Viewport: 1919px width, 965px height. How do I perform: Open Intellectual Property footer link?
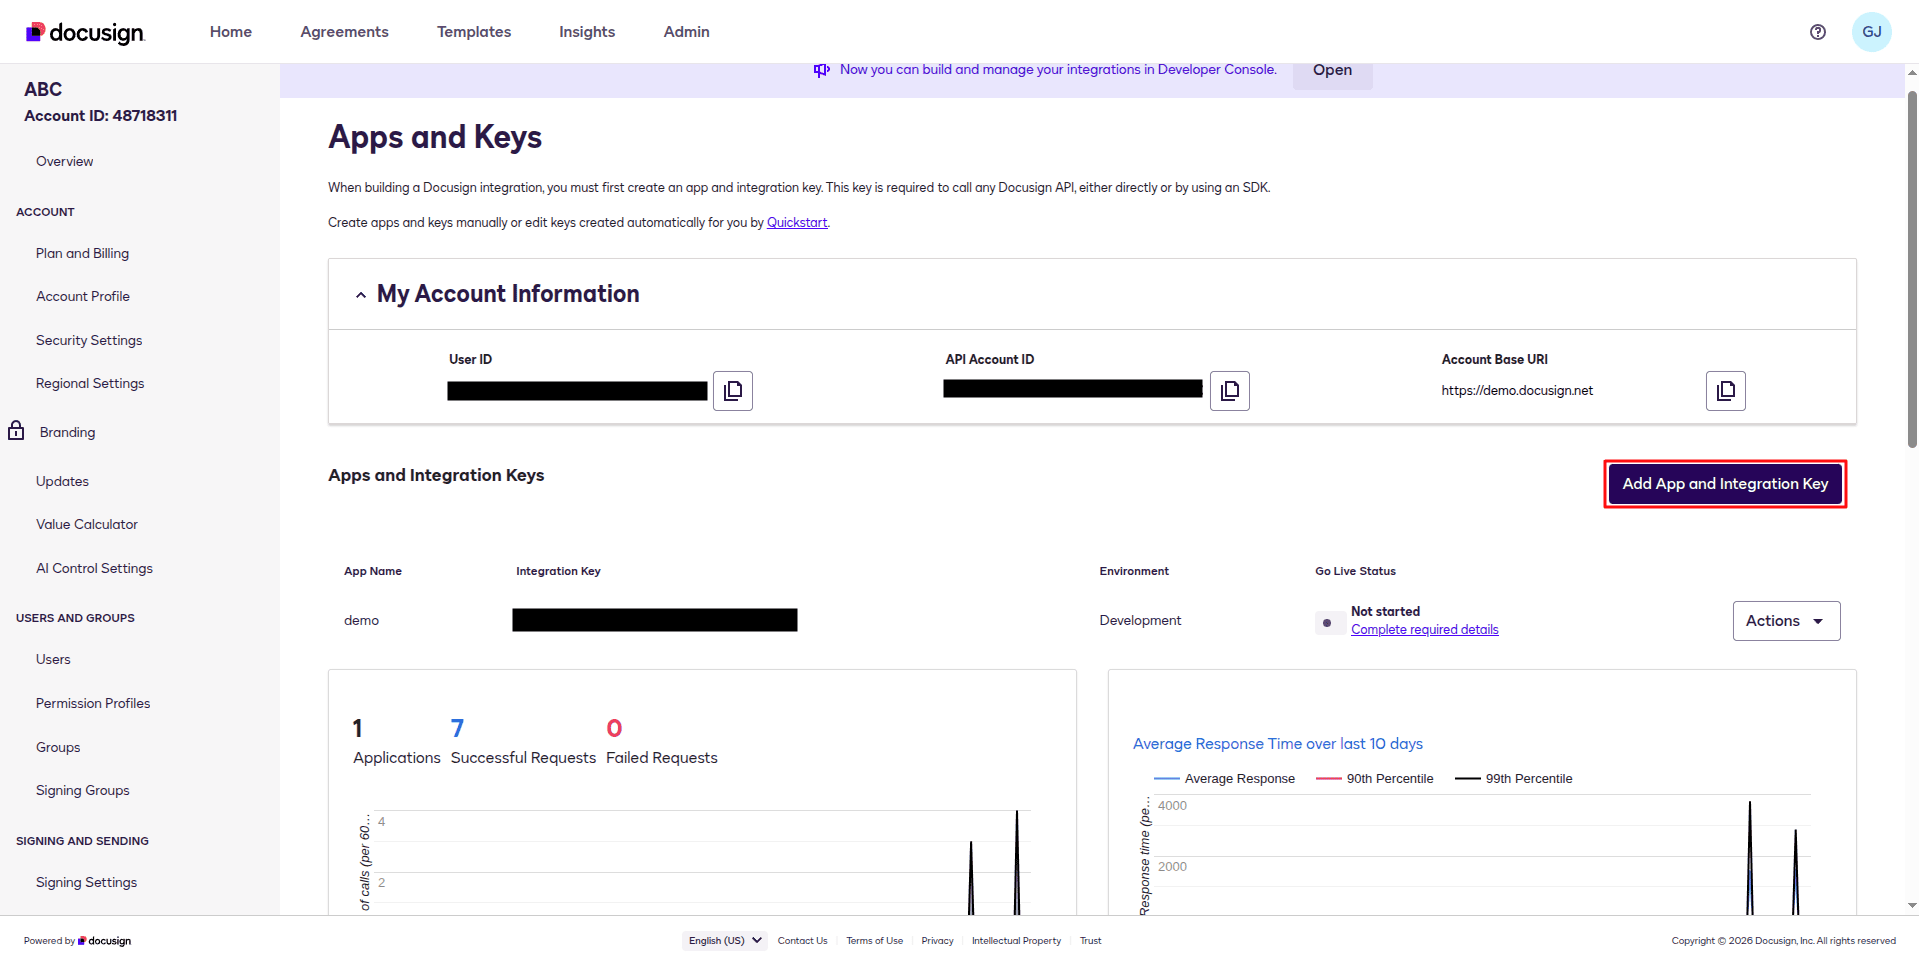(1016, 941)
